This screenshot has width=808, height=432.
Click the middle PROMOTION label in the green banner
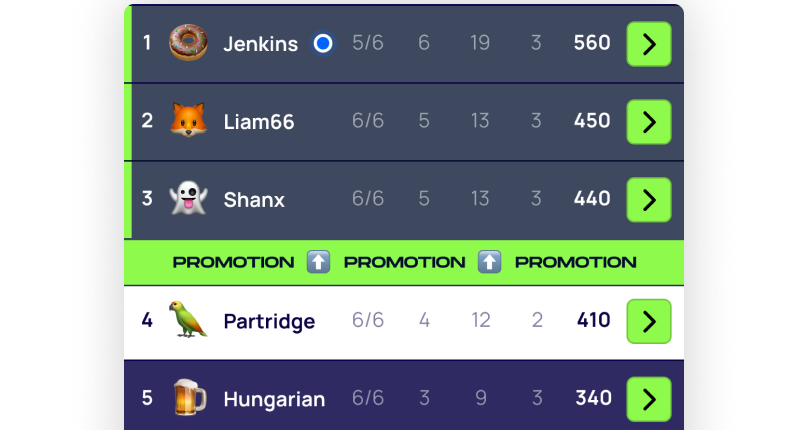(x=405, y=262)
